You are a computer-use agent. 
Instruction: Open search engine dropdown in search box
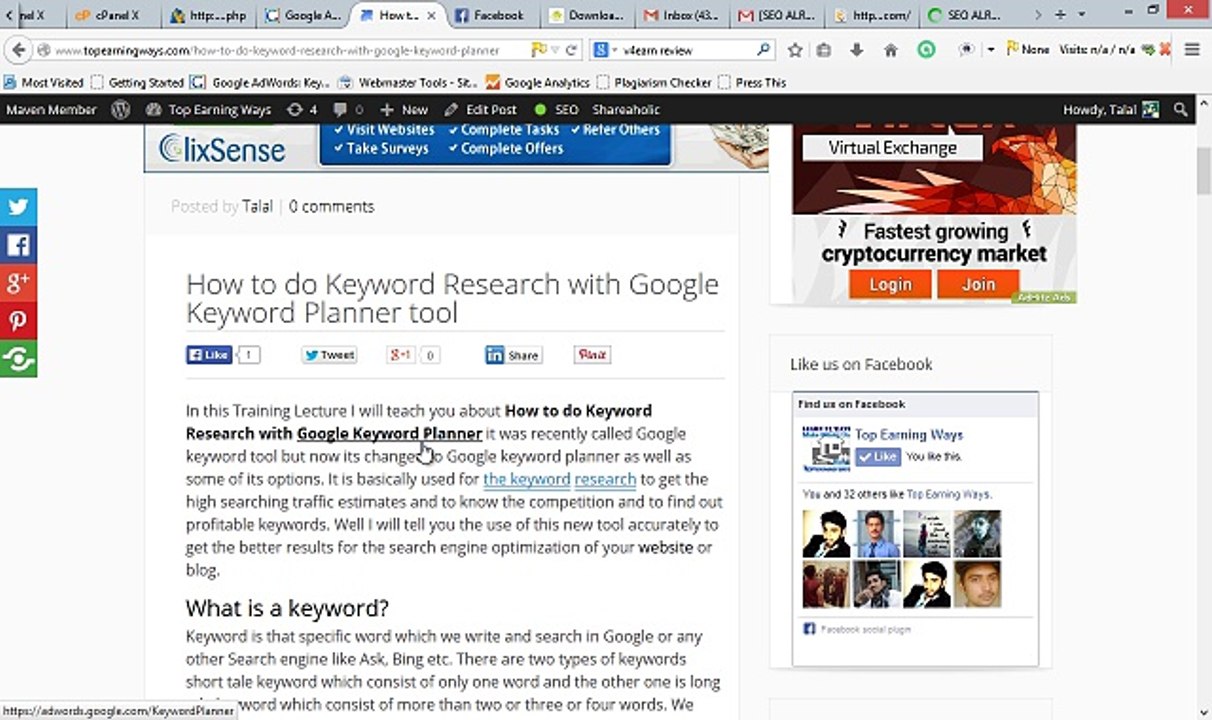tap(605, 50)
